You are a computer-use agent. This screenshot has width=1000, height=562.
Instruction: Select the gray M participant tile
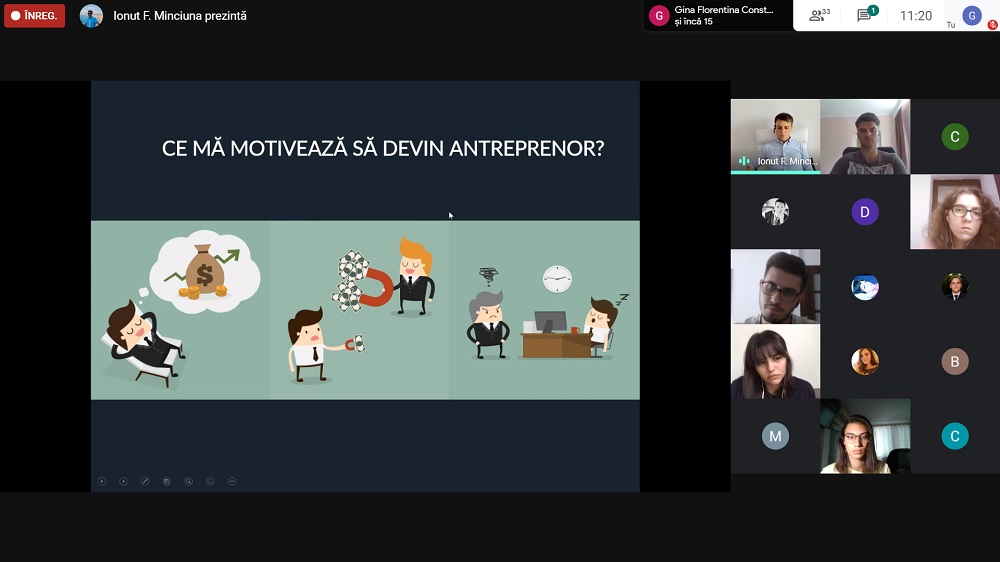pyautogui.click(x=775, y=436)
